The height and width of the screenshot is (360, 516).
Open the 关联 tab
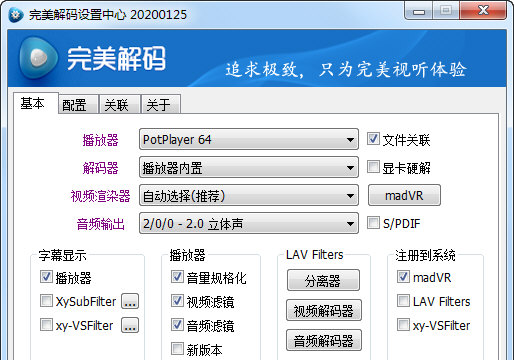(x=119, y=105)
